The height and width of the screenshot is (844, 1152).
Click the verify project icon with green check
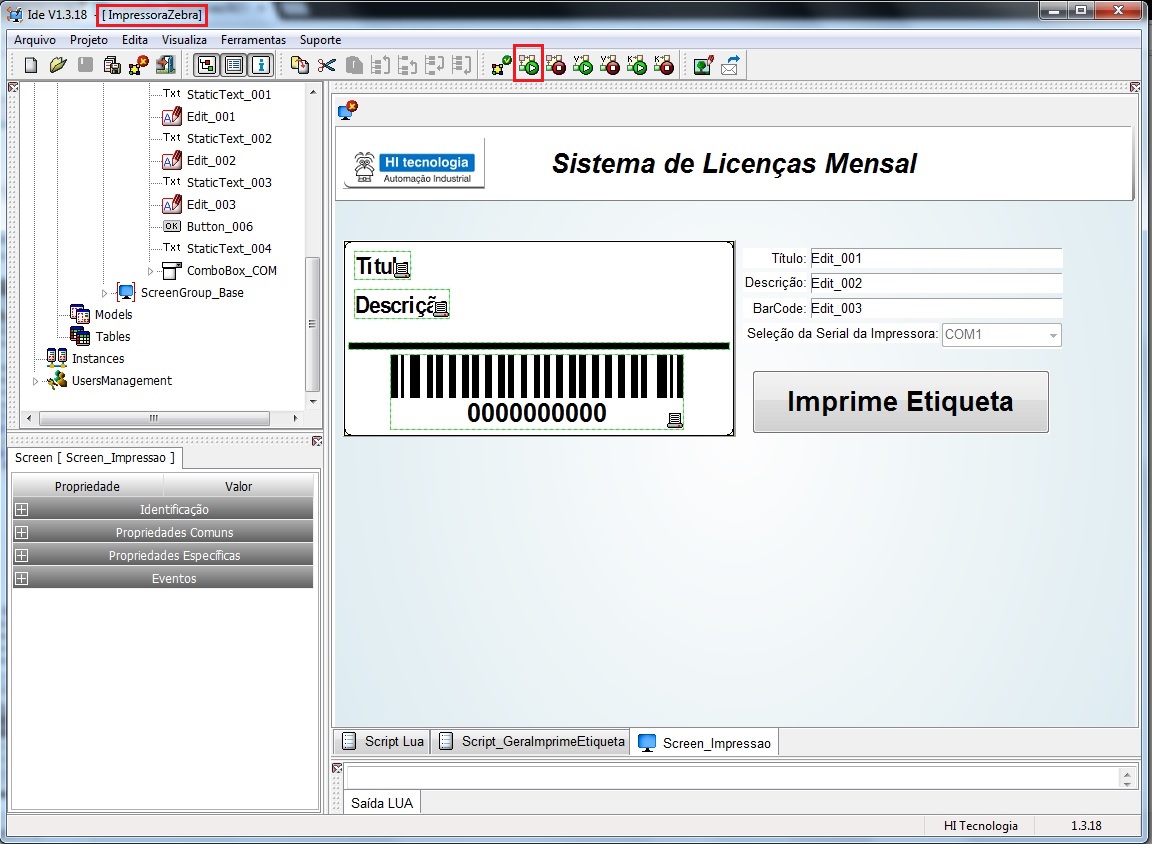pos(502,65)
